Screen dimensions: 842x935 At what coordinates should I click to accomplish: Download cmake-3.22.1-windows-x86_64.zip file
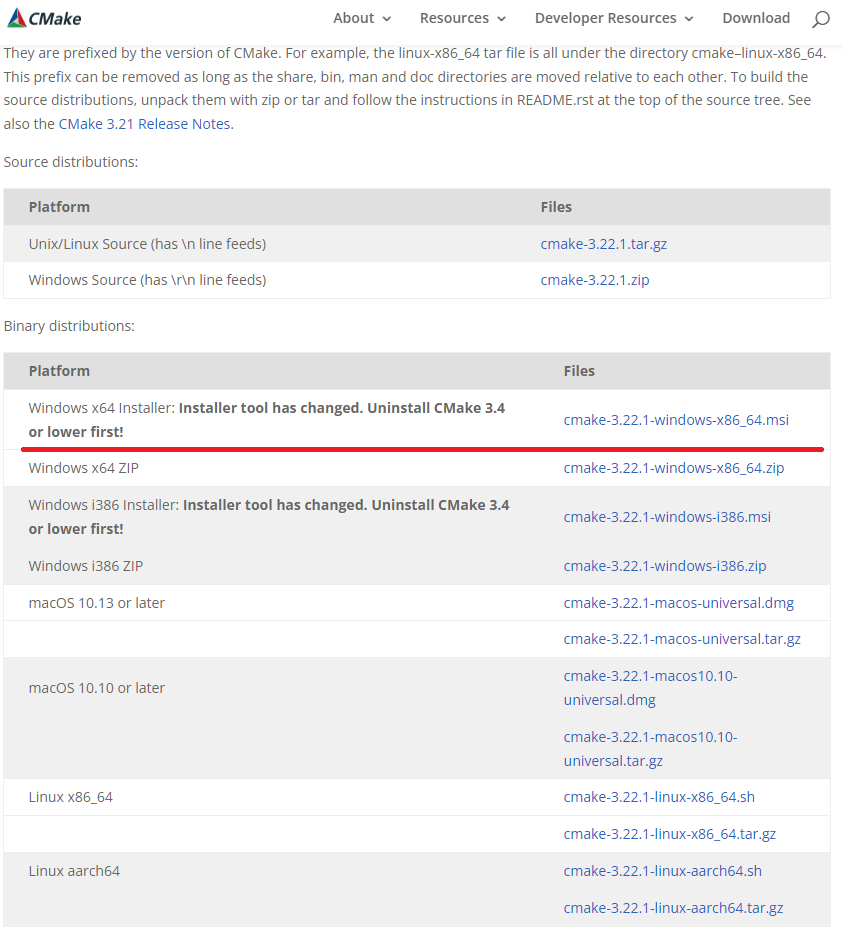(x=673, y=468)
